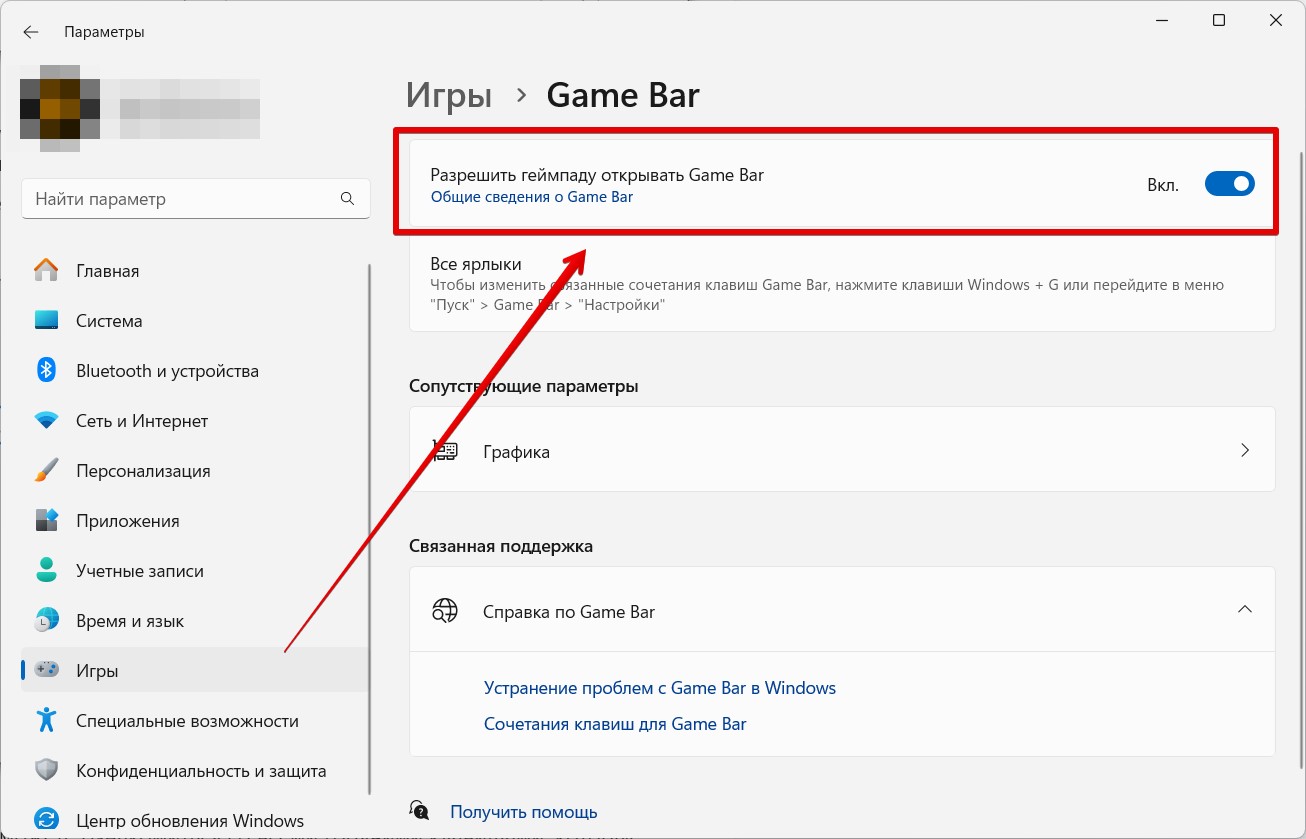
Task: Open Приложения settings section
Action: click(x=195, y=521)
